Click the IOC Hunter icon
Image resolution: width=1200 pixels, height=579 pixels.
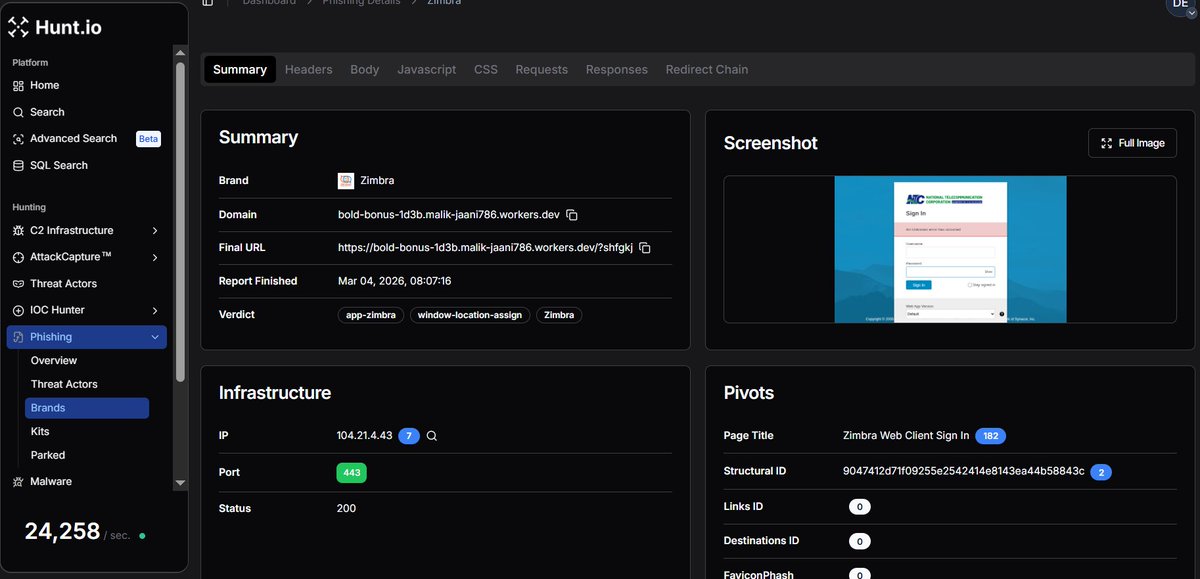coord(18,310)
